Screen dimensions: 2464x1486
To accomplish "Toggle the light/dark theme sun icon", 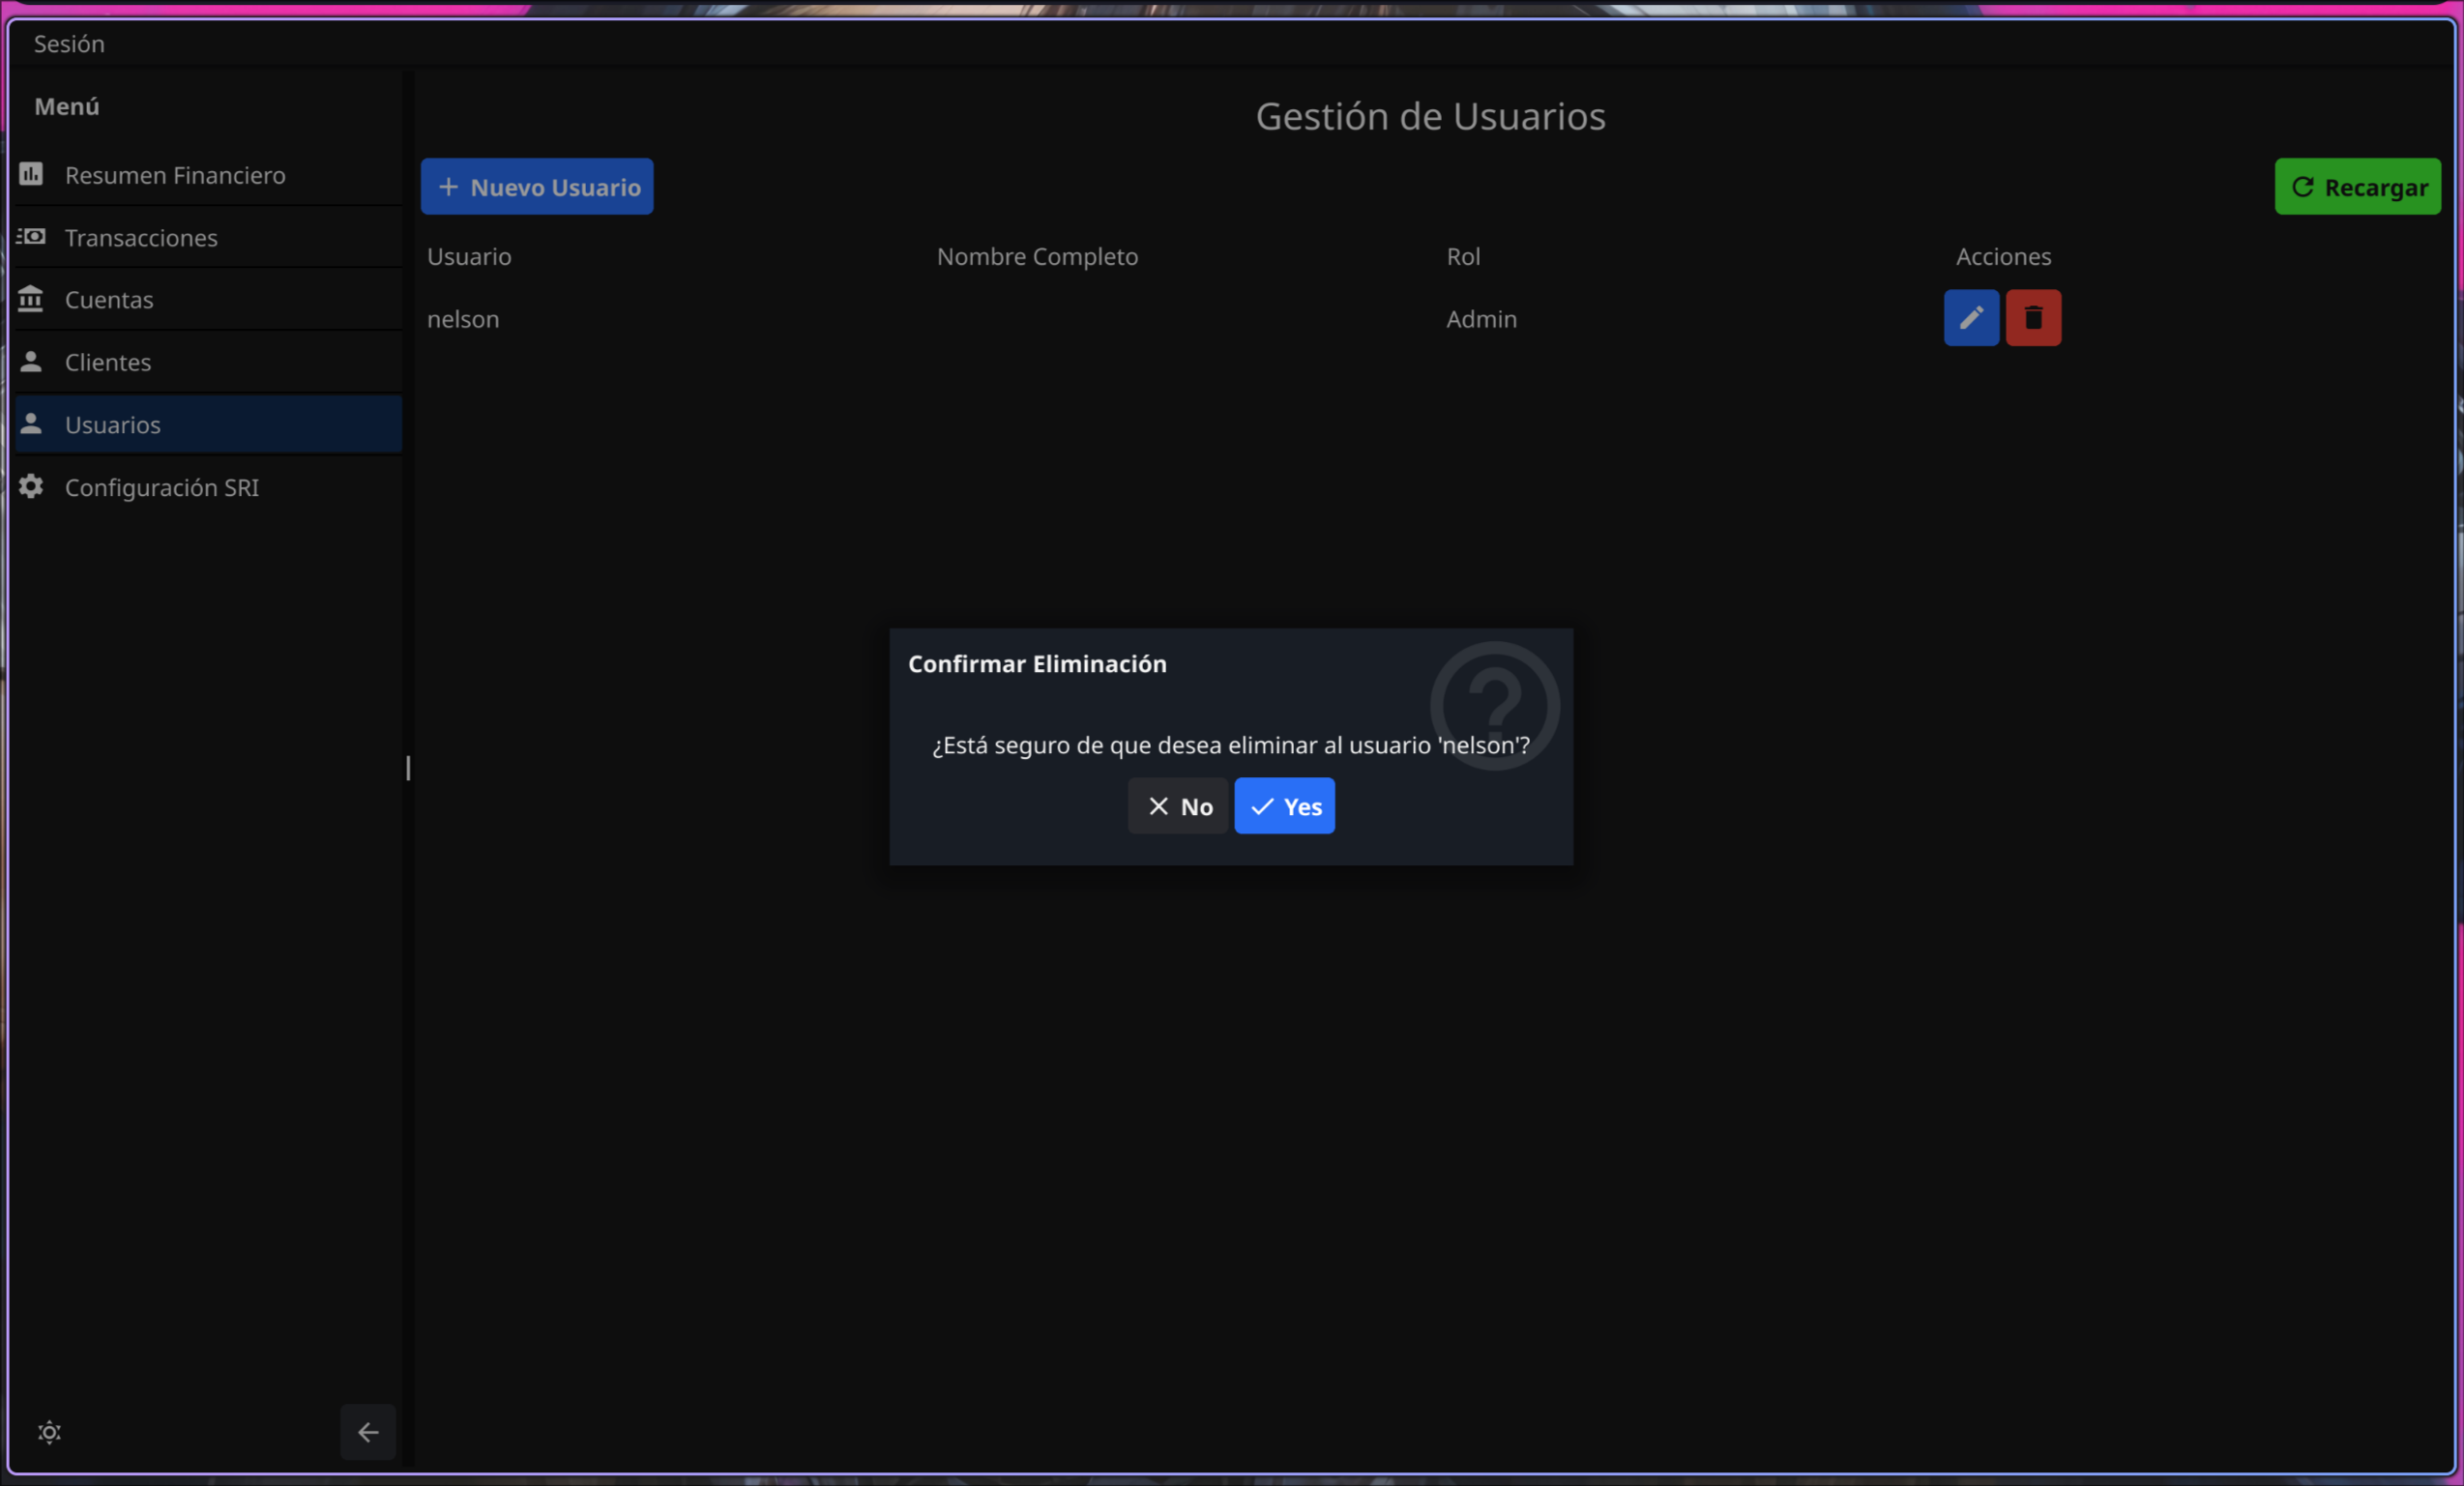I will click(x=49, y=1432).
